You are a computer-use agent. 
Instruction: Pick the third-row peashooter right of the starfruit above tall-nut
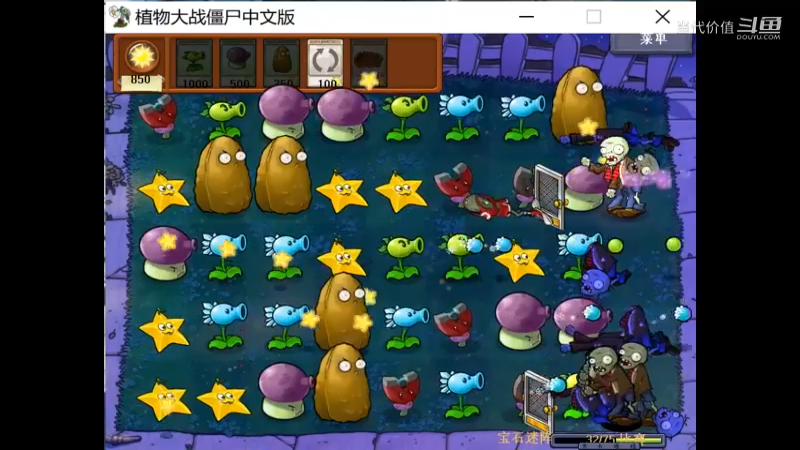point(402,257)
